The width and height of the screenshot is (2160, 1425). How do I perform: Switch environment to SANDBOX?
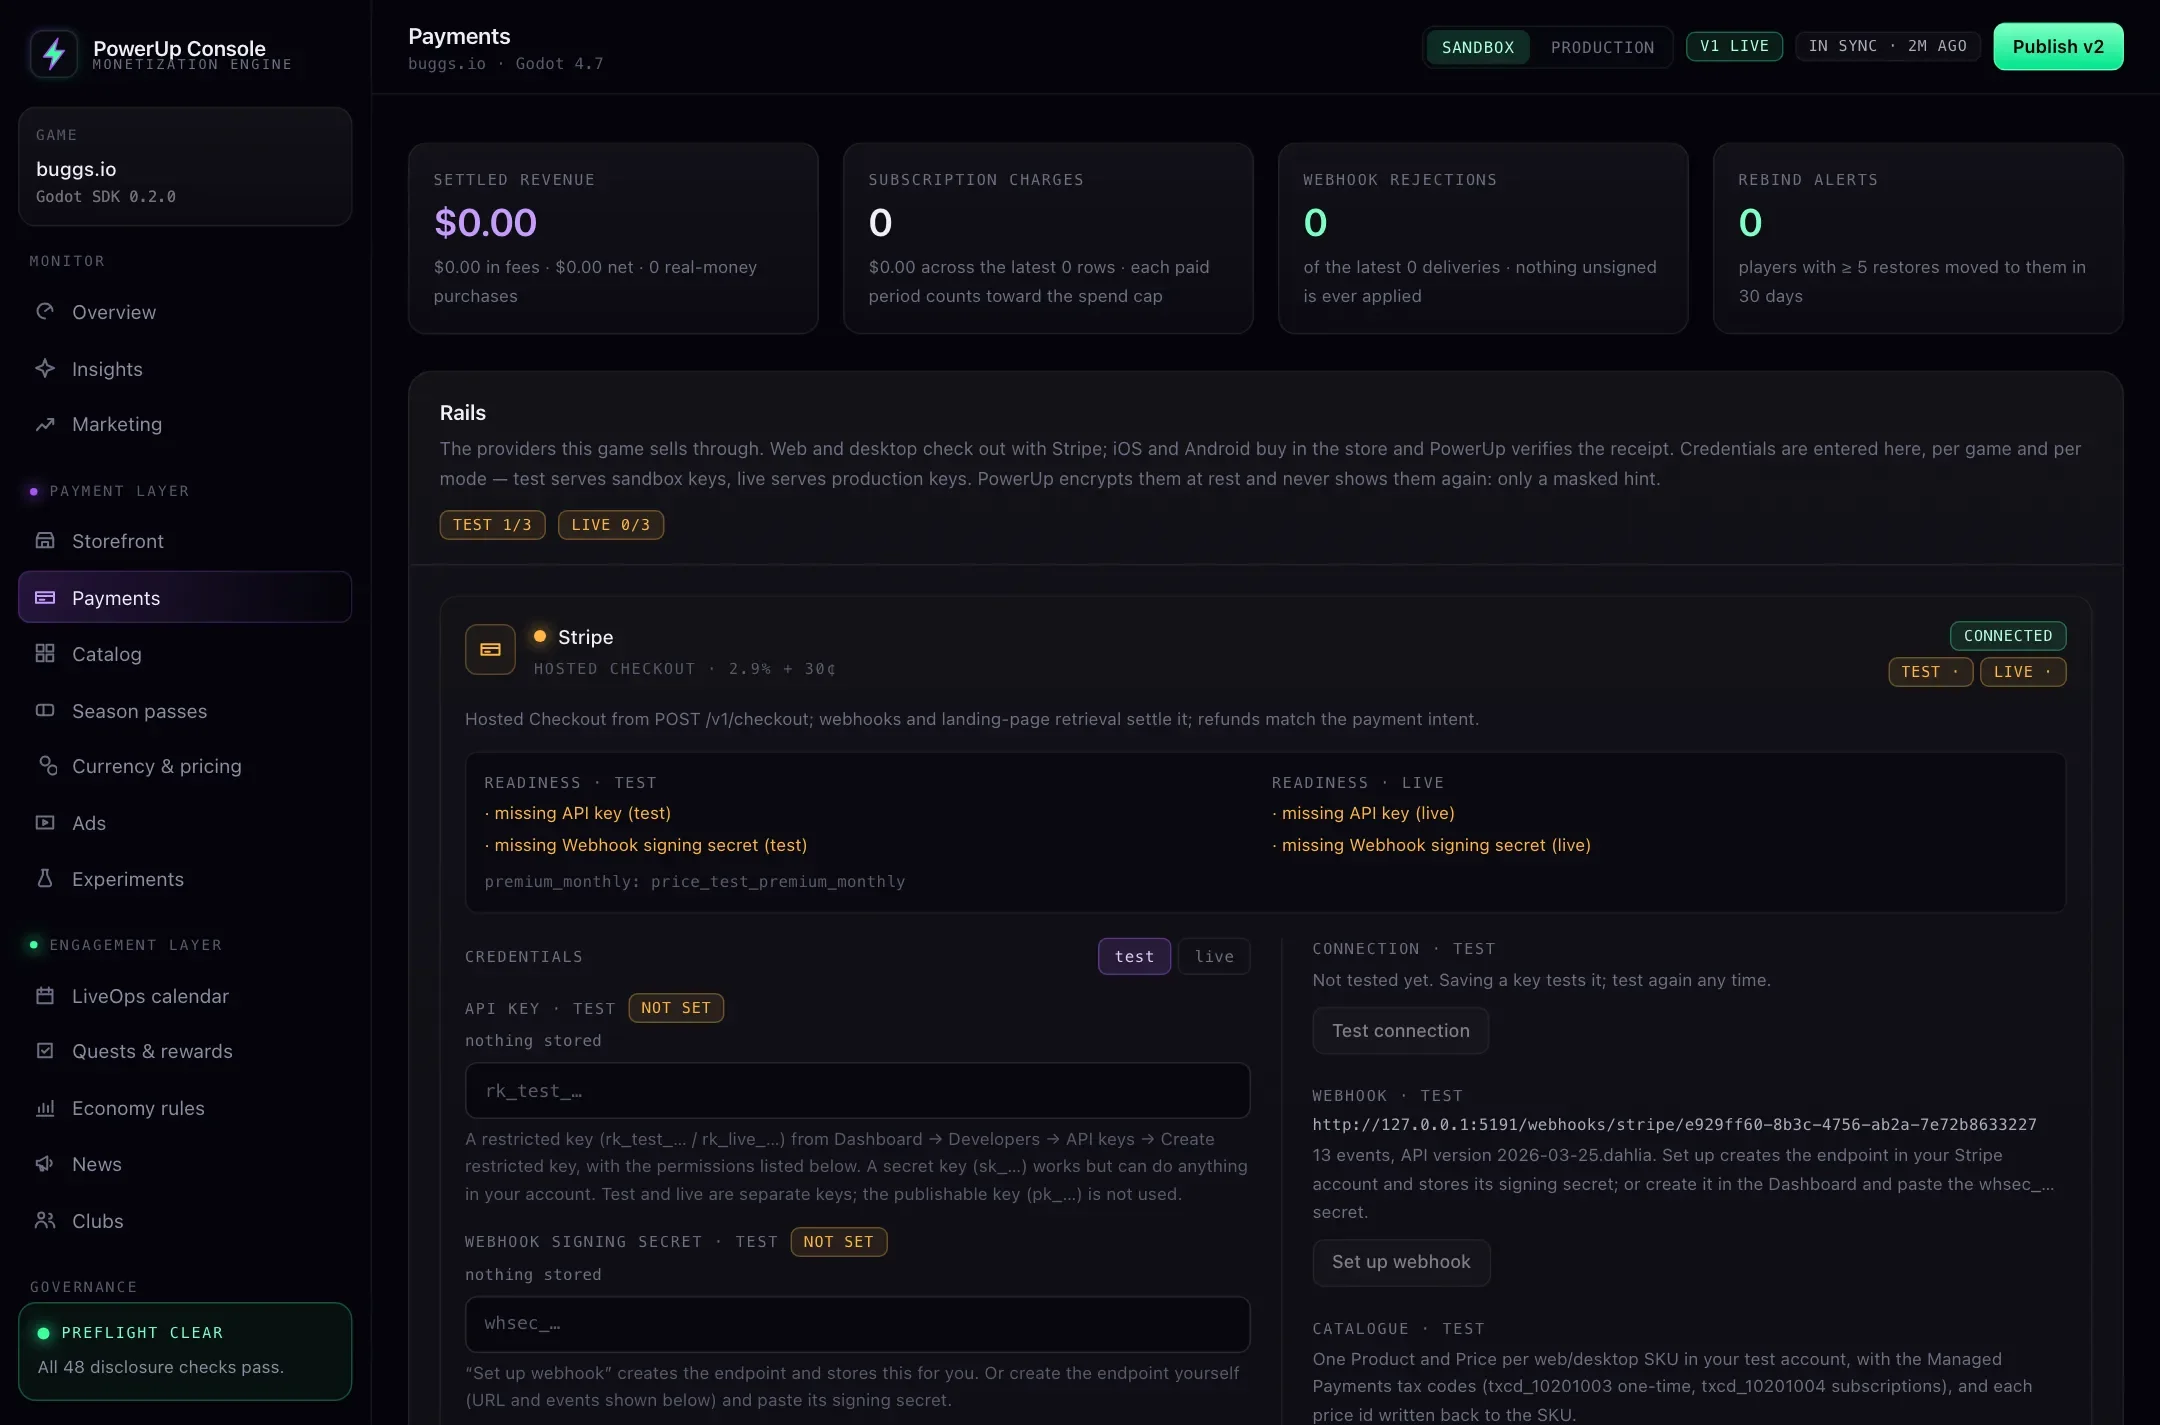tap(1478, 47)
